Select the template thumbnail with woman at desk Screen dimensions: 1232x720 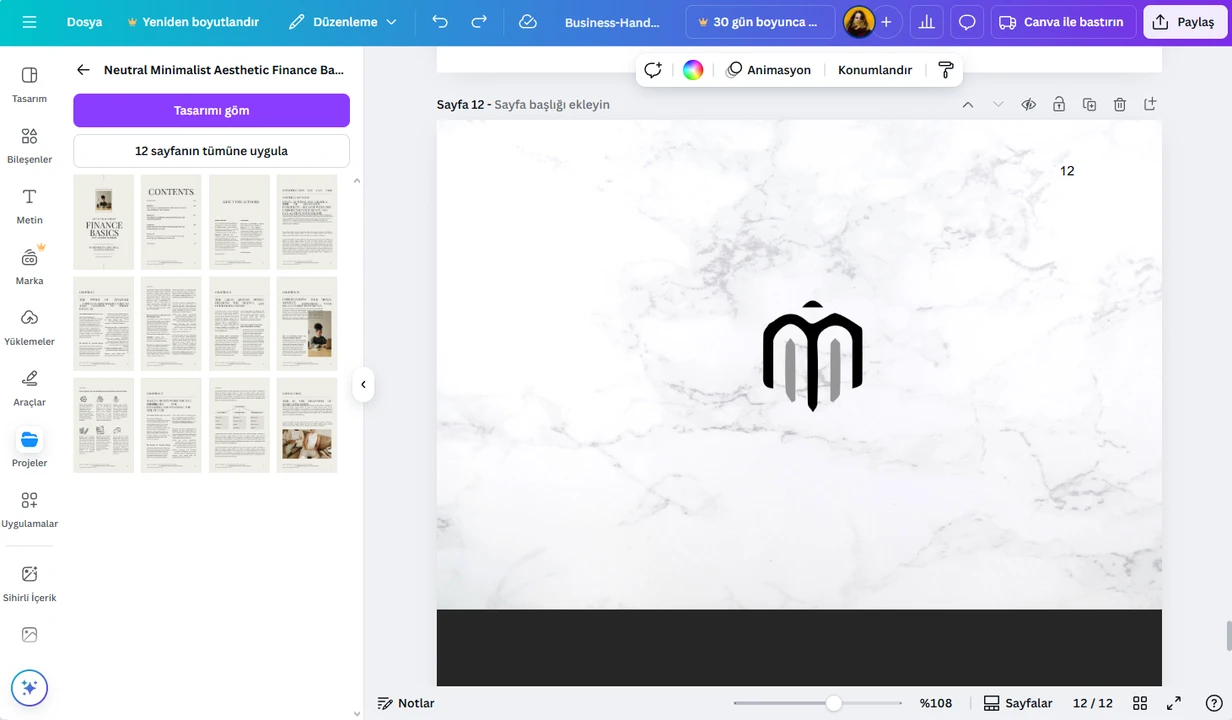307,324
